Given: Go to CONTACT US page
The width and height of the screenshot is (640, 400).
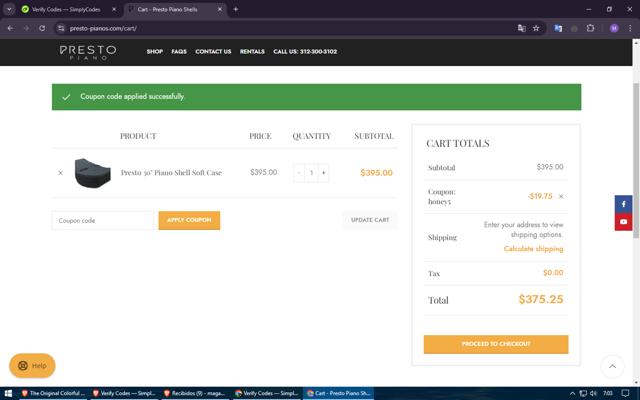Looking at the screenshot, I should (x=213, y=51).
